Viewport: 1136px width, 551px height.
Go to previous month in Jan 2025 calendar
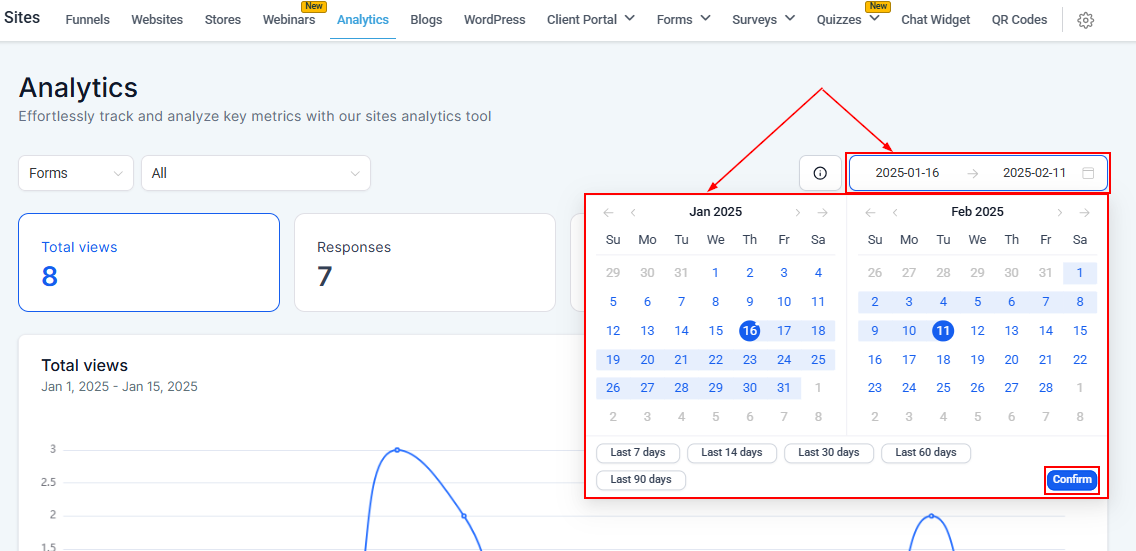pyautogui.click(x=633, y=212)
